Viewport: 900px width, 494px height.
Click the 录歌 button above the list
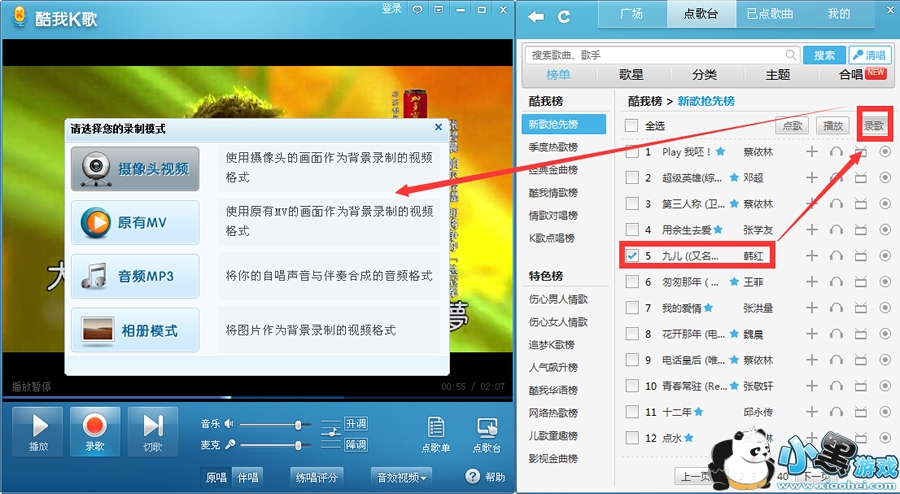pyautogui.click(x=874, y=126)
